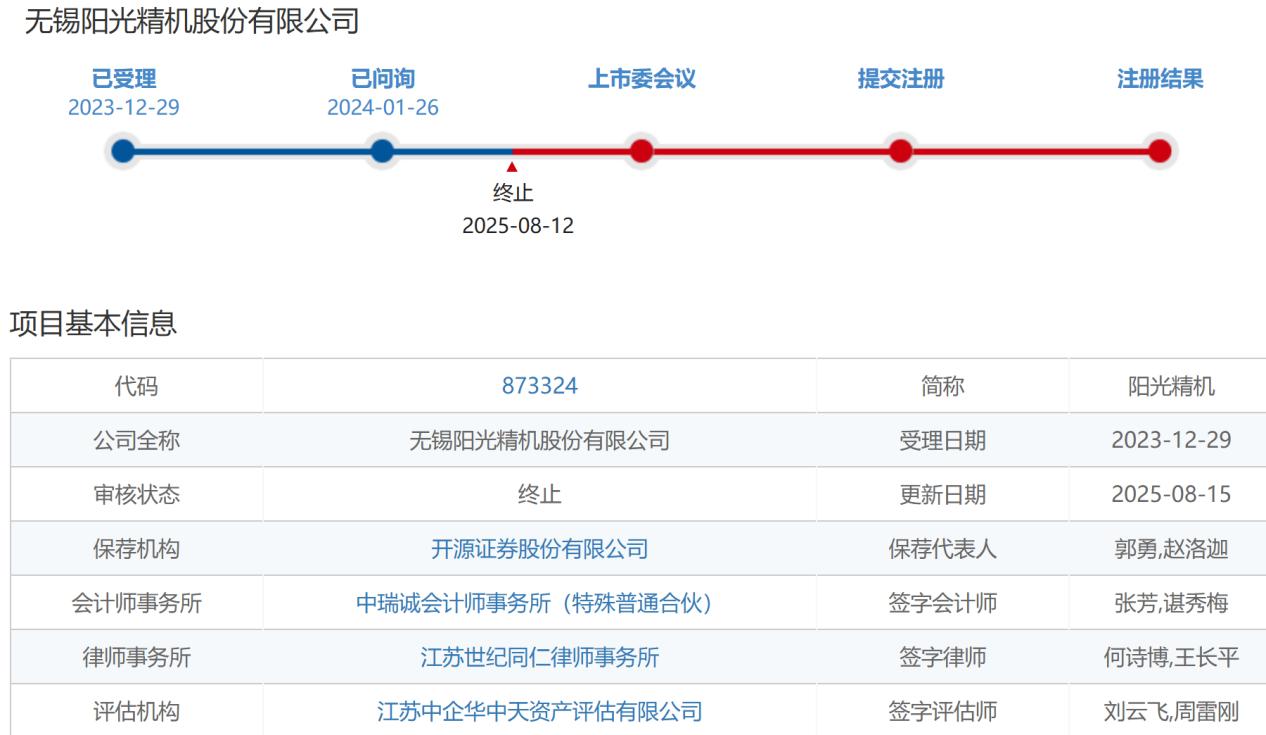Click the page title 无锡阳光精机股份有限公司
The width and height of the screenshot is (1266, 735).
192,21
